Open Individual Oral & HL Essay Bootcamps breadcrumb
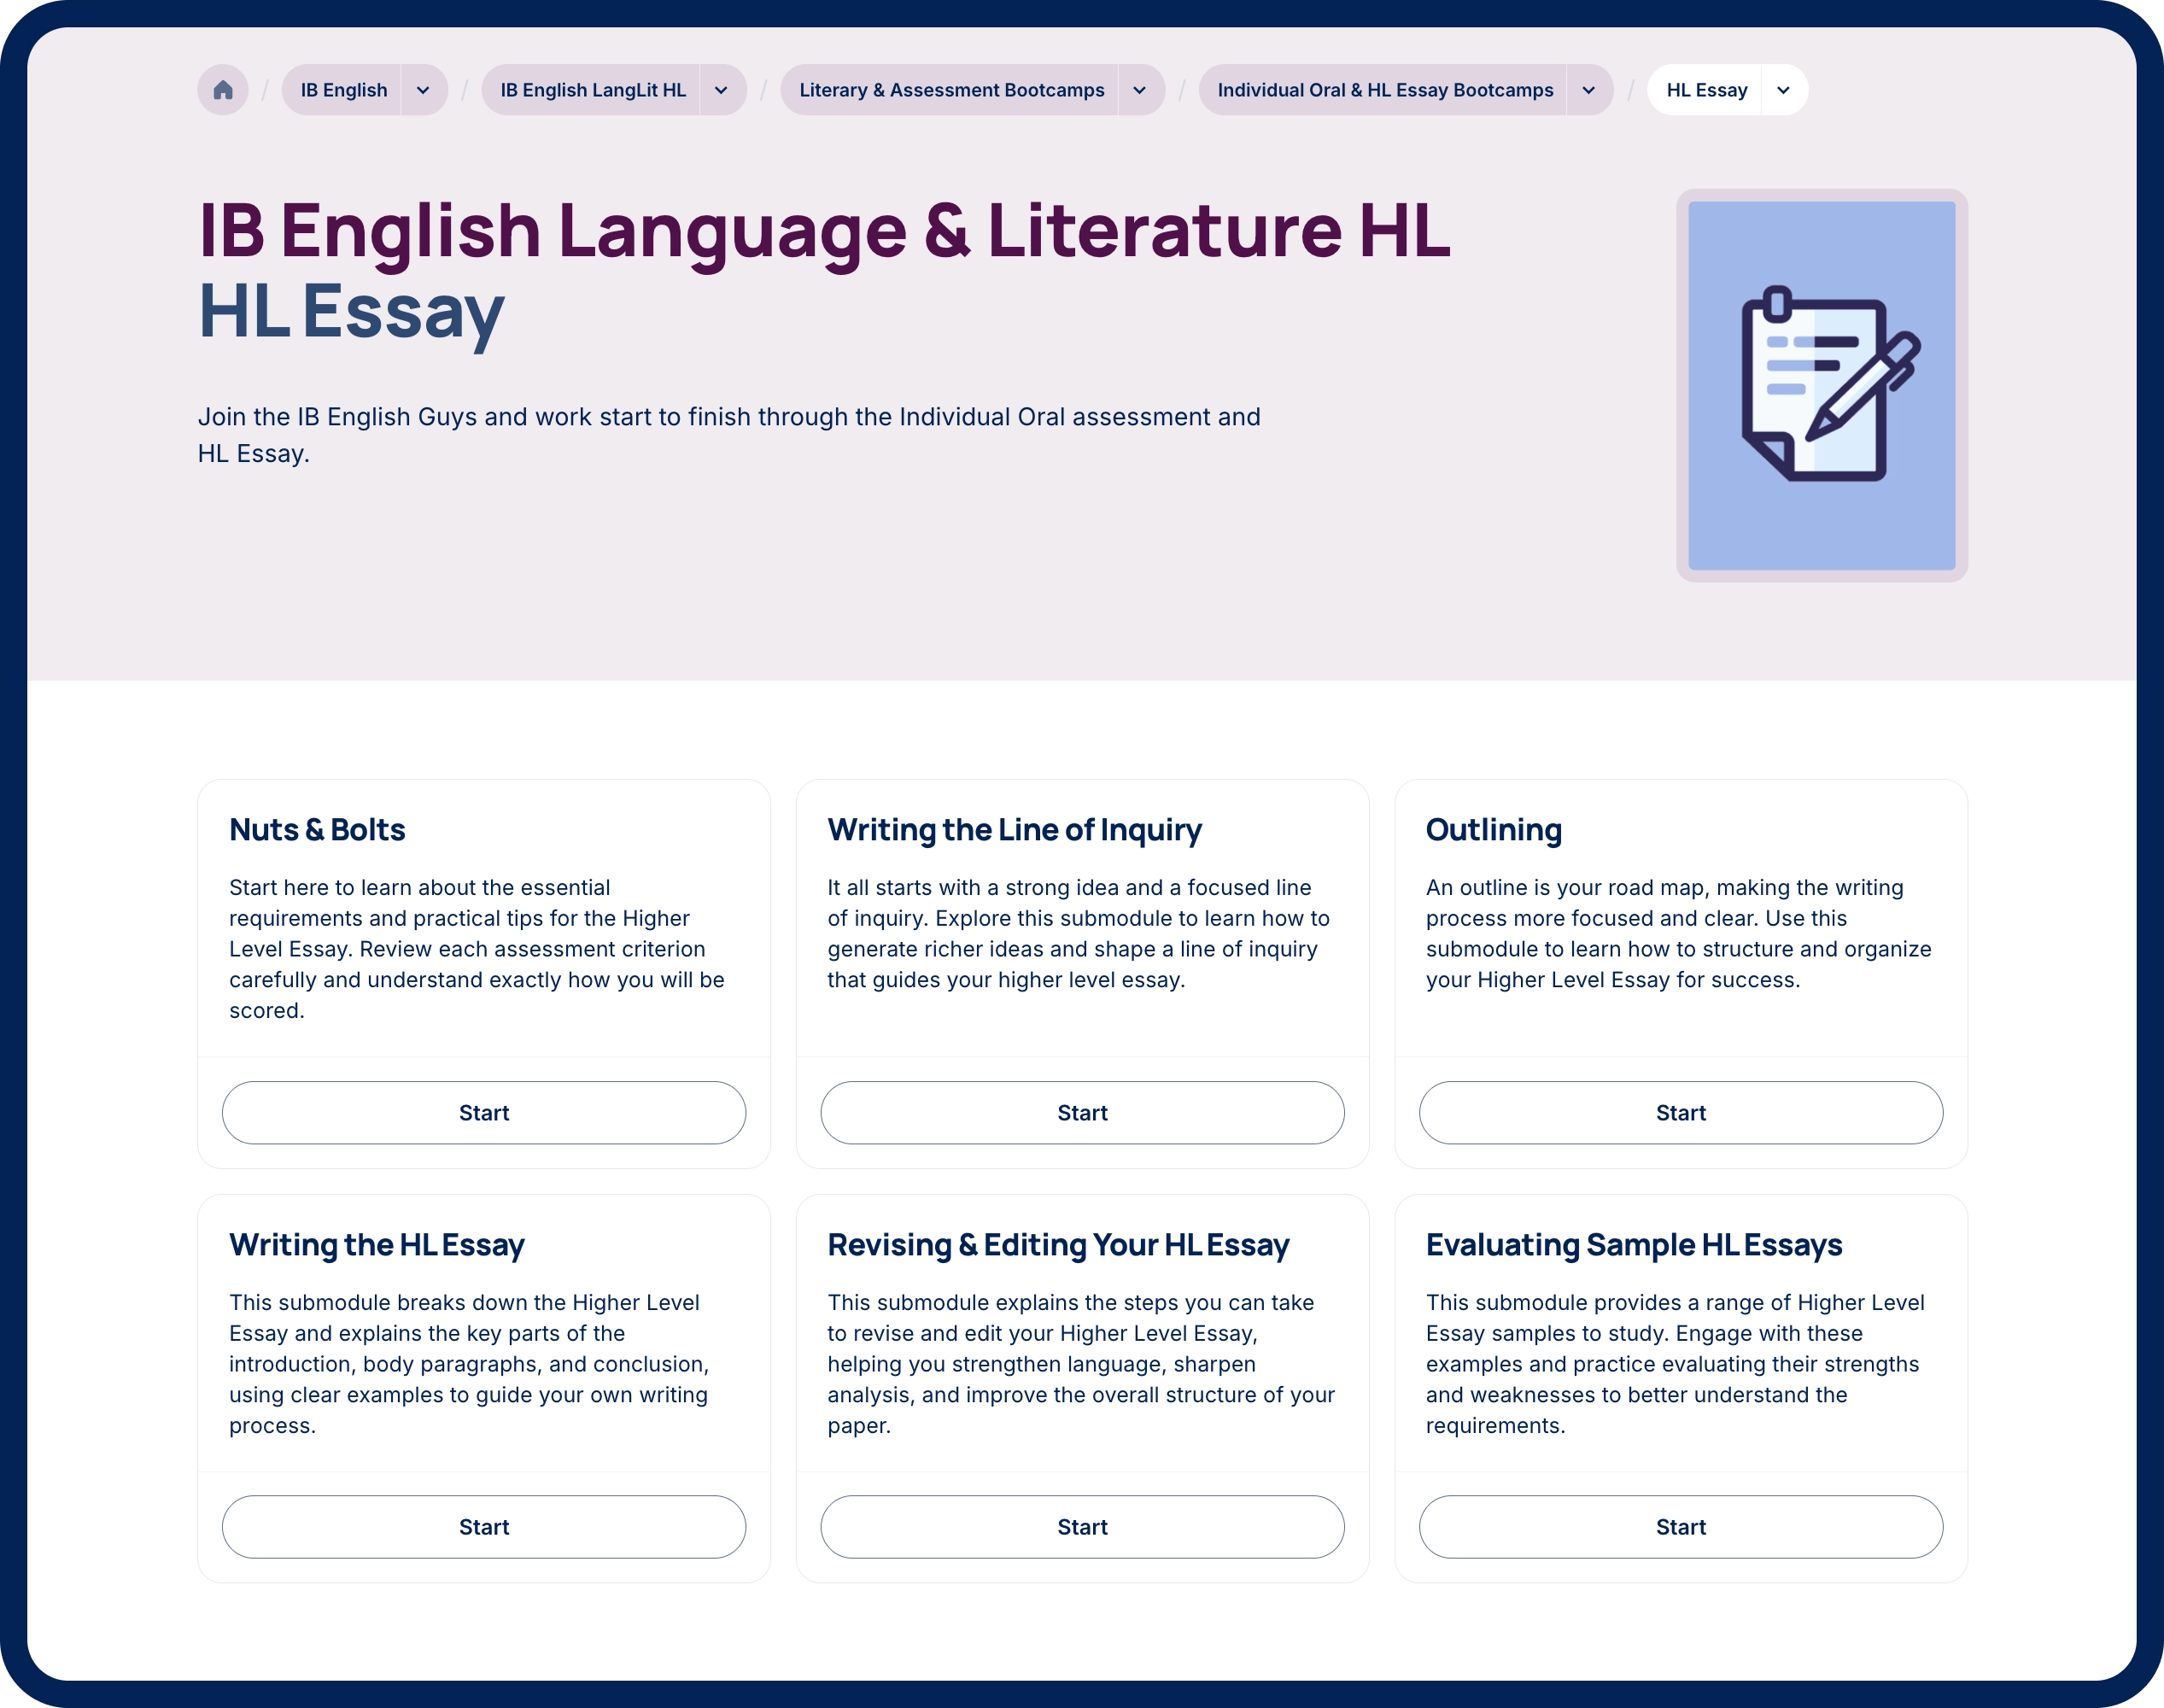The image size is (2164, 1708). click(x=1384, y=90)
